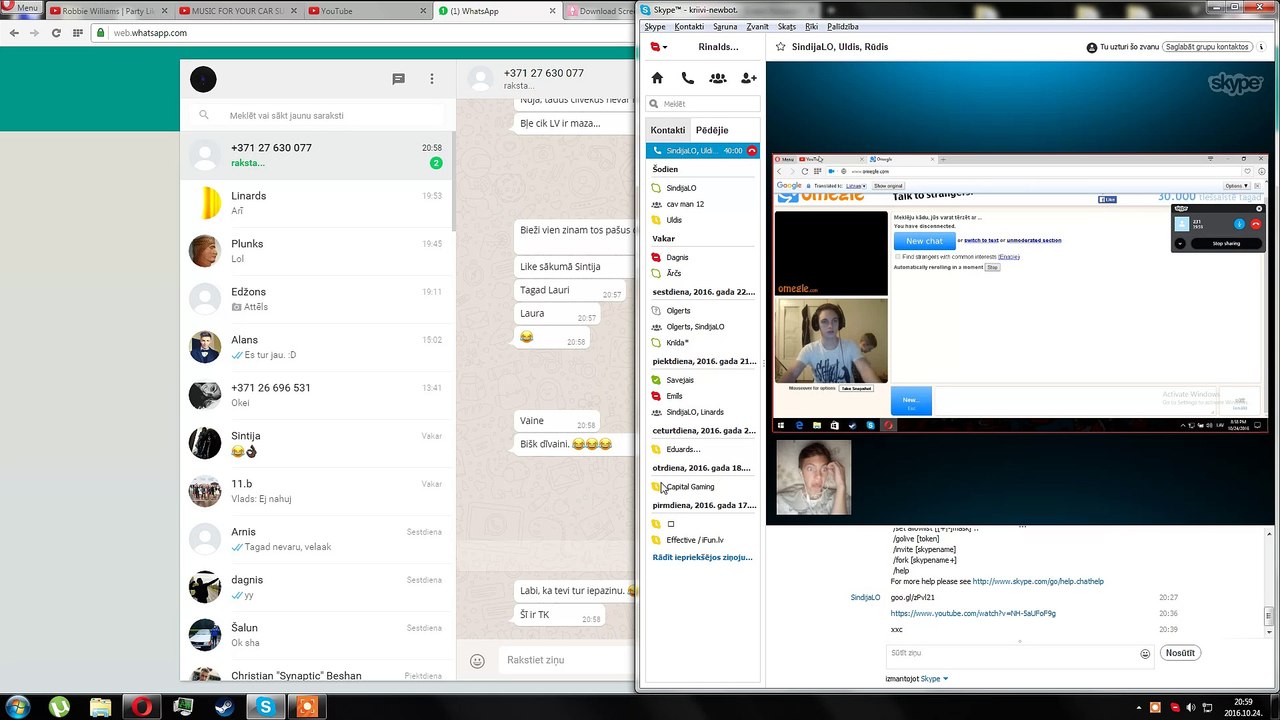The width and height of the screenshot is (1280, 720).
Task: Open the Sintija chat in WhatsApp
Action: [318, 443]
